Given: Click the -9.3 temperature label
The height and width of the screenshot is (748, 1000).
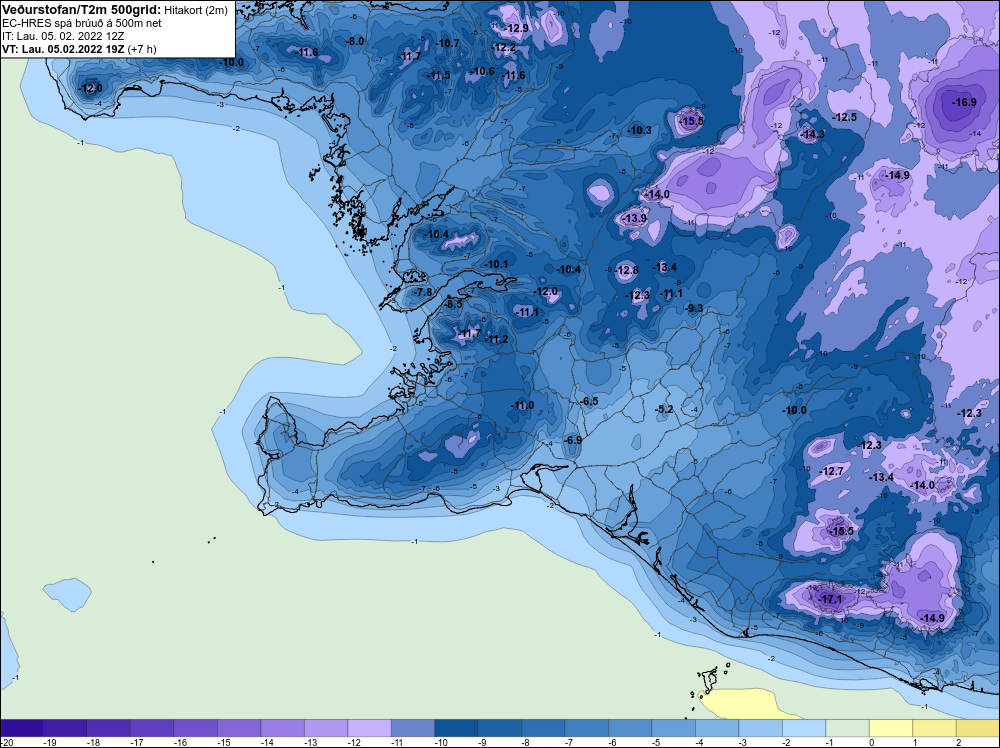Looking at the screenshot, I should pyautogui.click(x=694, y=308).
